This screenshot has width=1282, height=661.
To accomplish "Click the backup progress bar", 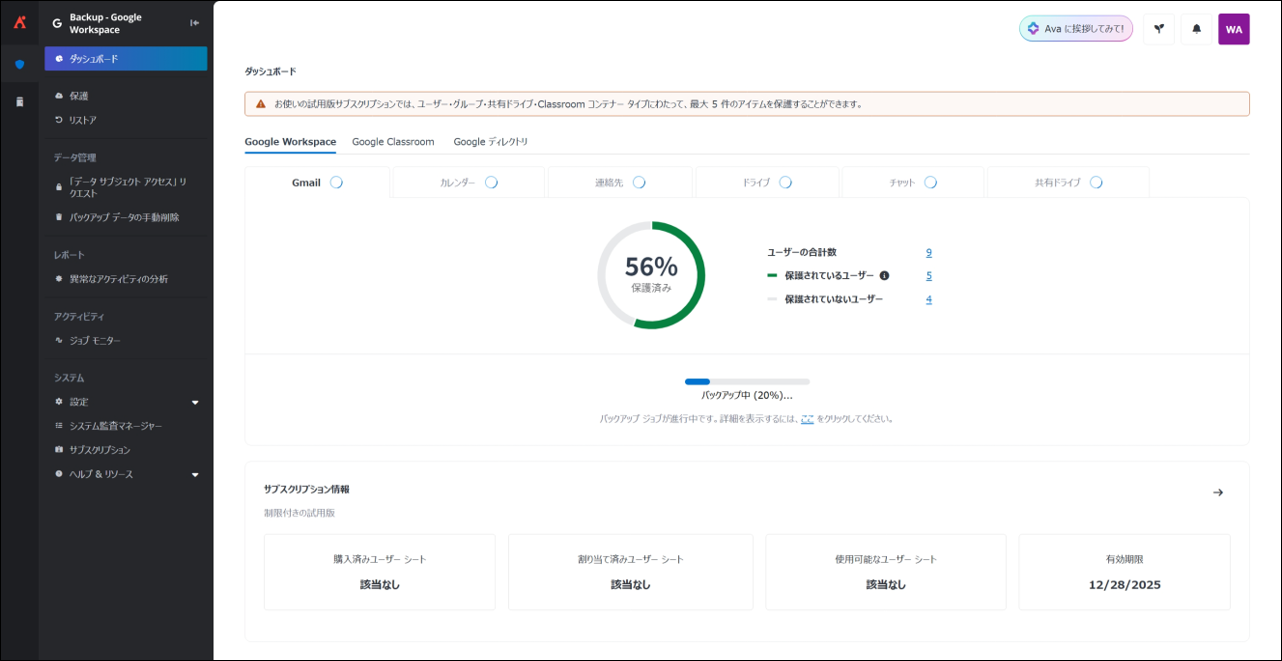I will tap(747, 381).
